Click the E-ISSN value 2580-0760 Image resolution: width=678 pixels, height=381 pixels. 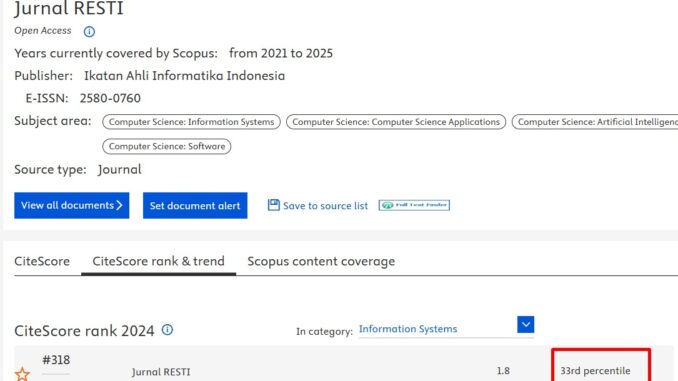point(110,98)
